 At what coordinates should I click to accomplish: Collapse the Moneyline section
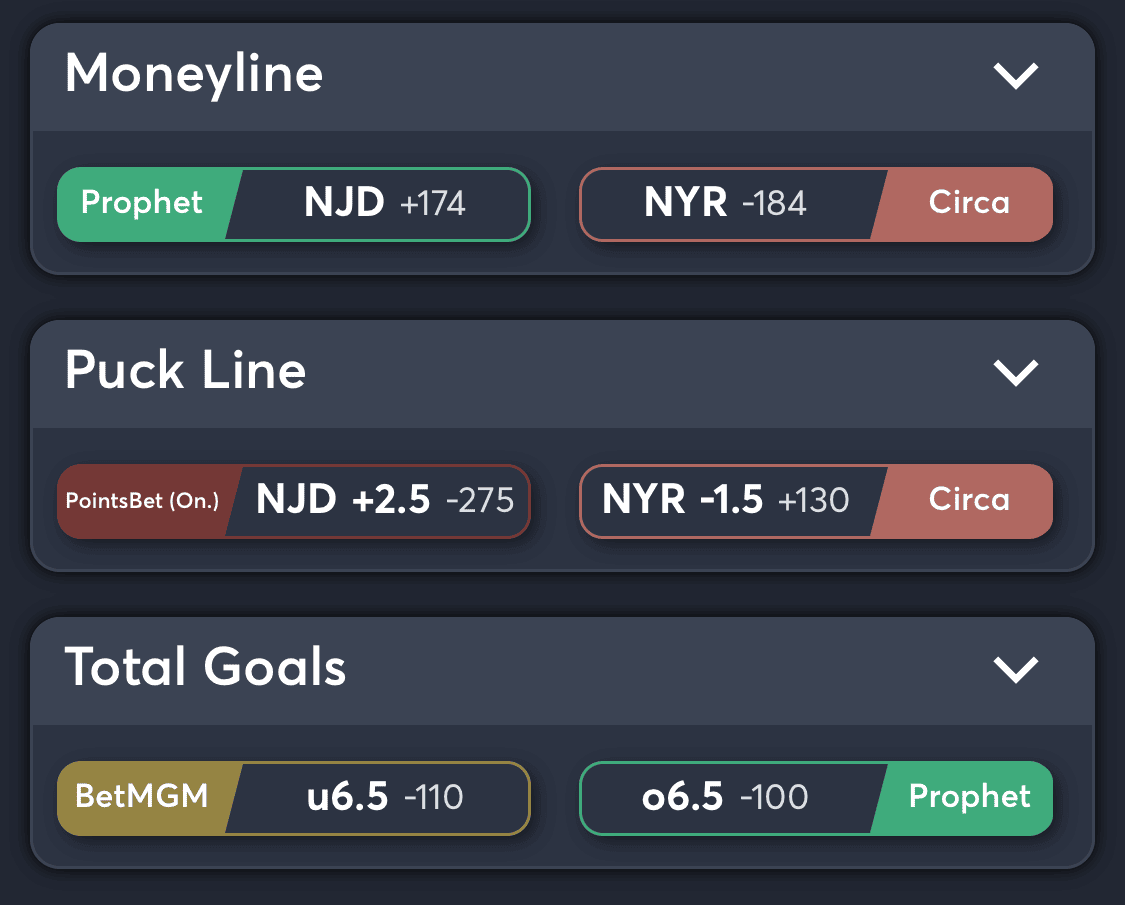[1016, 75]
